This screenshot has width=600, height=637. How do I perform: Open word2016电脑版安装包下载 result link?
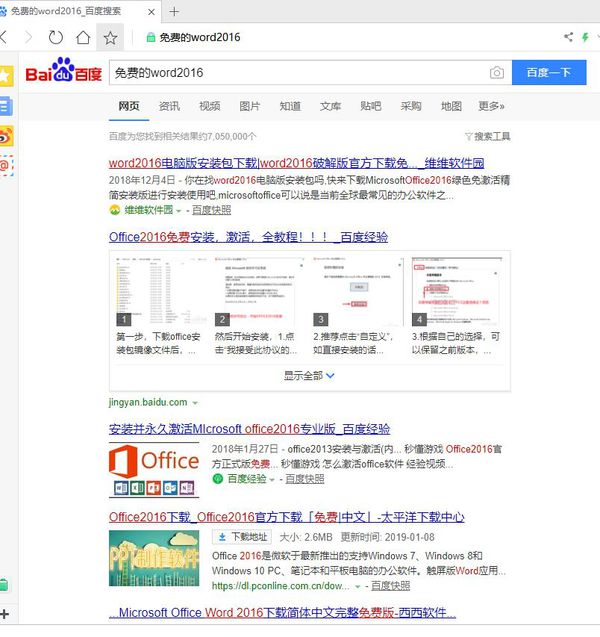pos(297,163)
